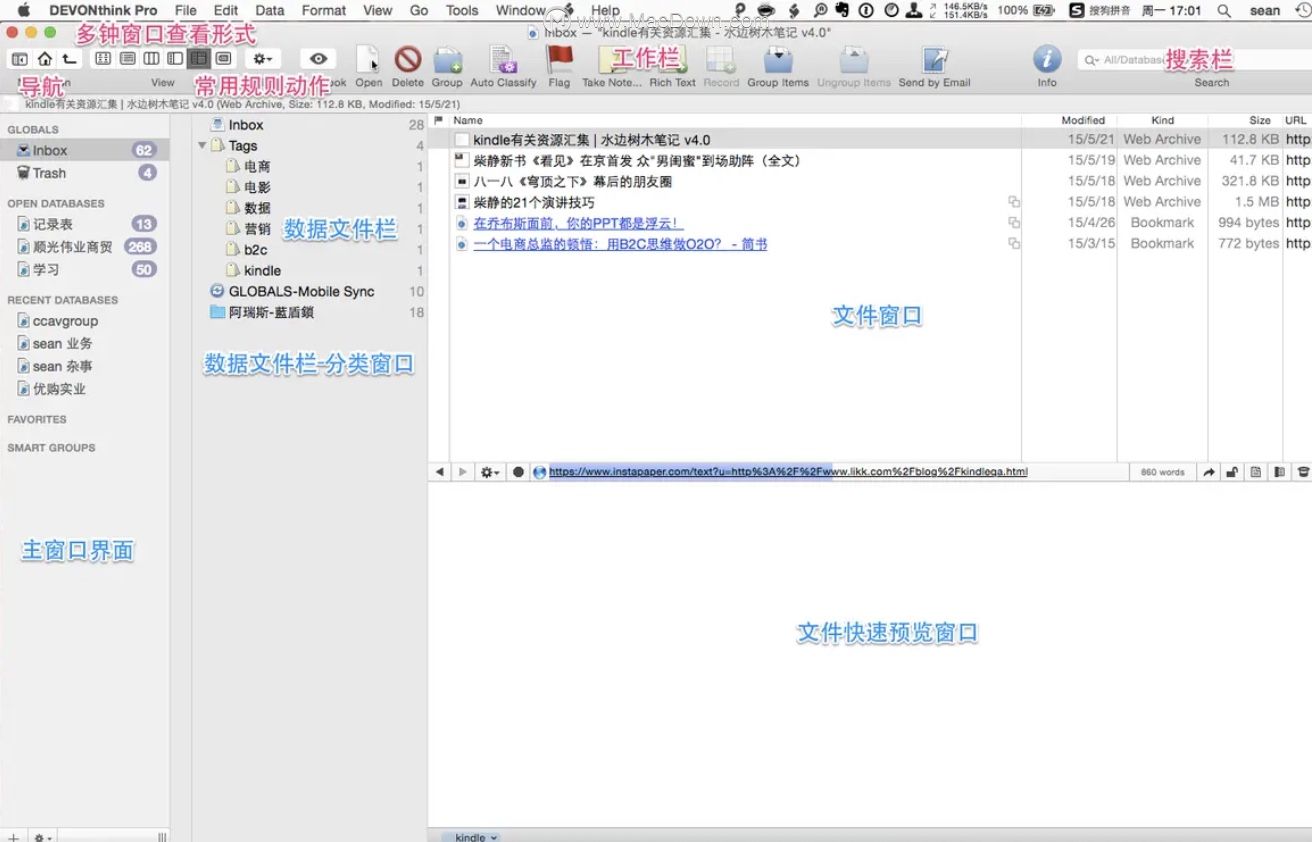
Task: Open the toolbar gear Action dropdown
Action: 263,59
